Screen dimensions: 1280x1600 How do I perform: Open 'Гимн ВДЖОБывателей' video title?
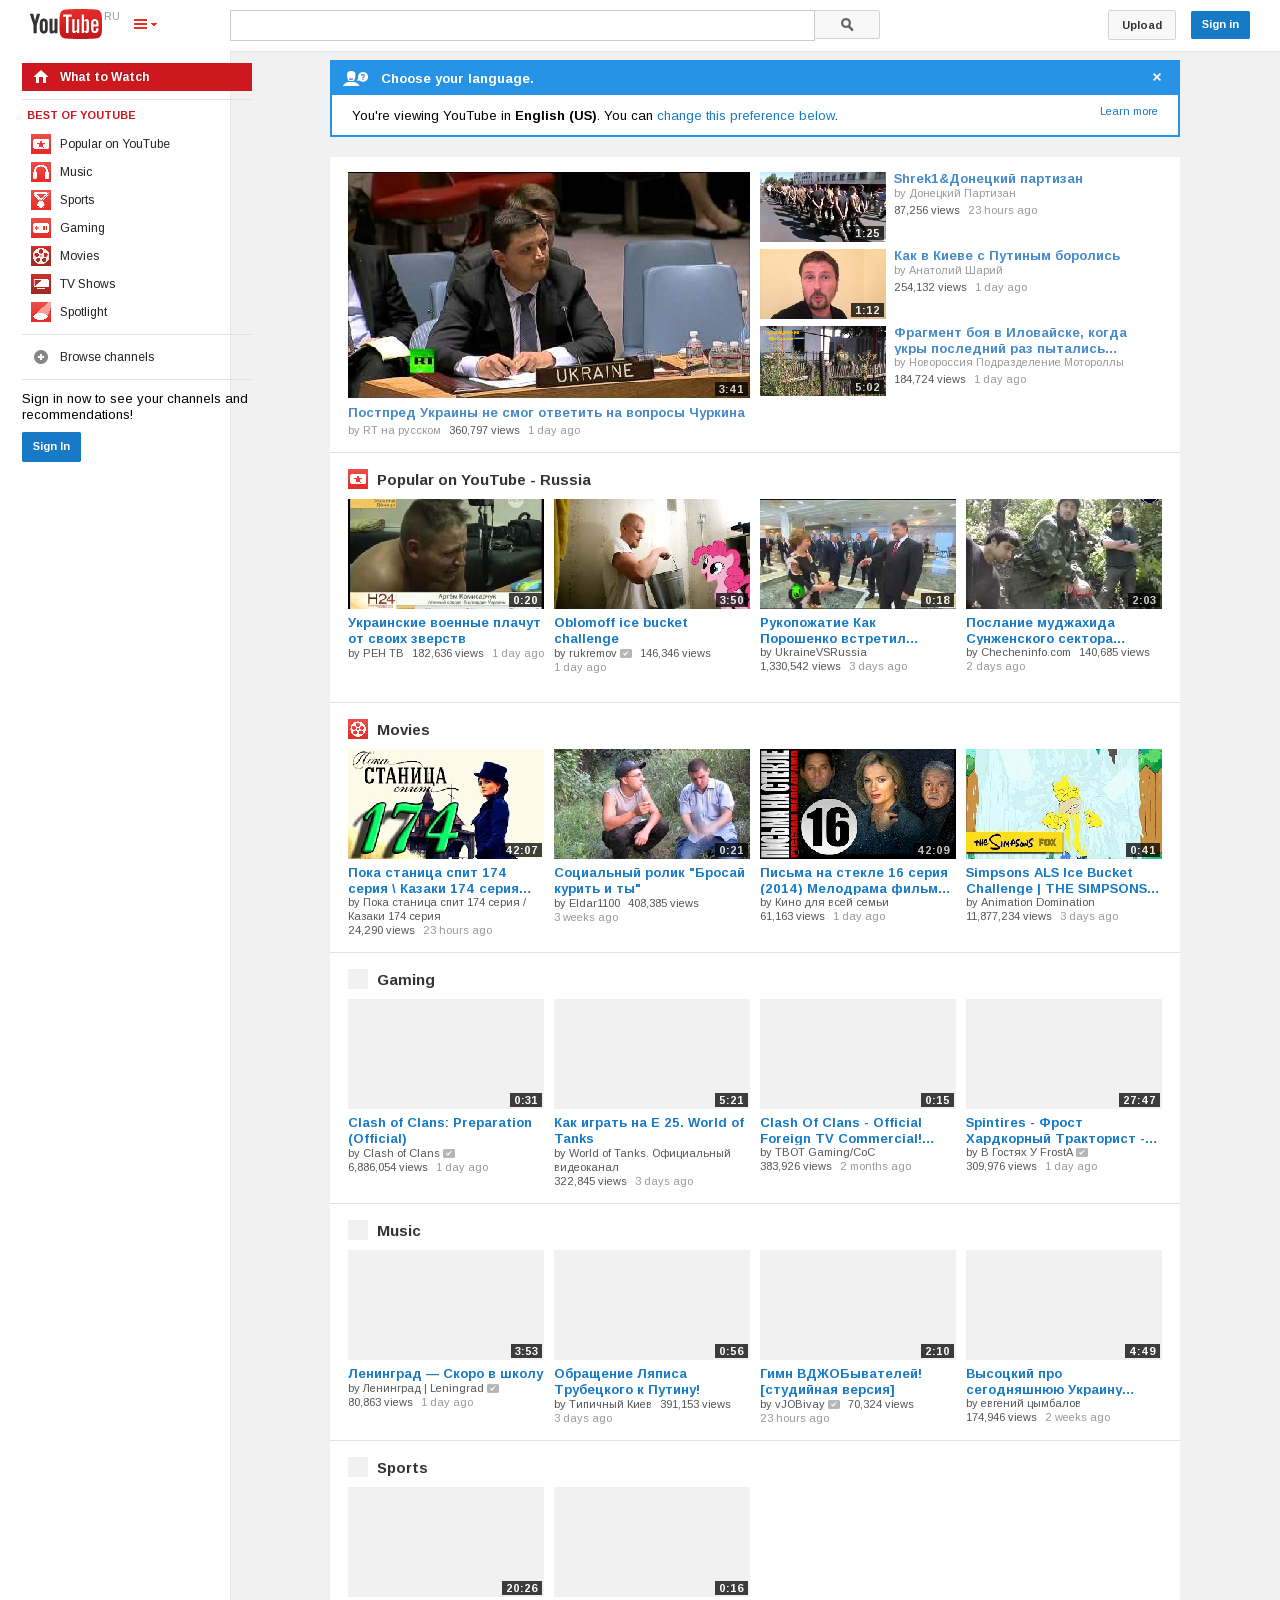tap(841, 1382)
